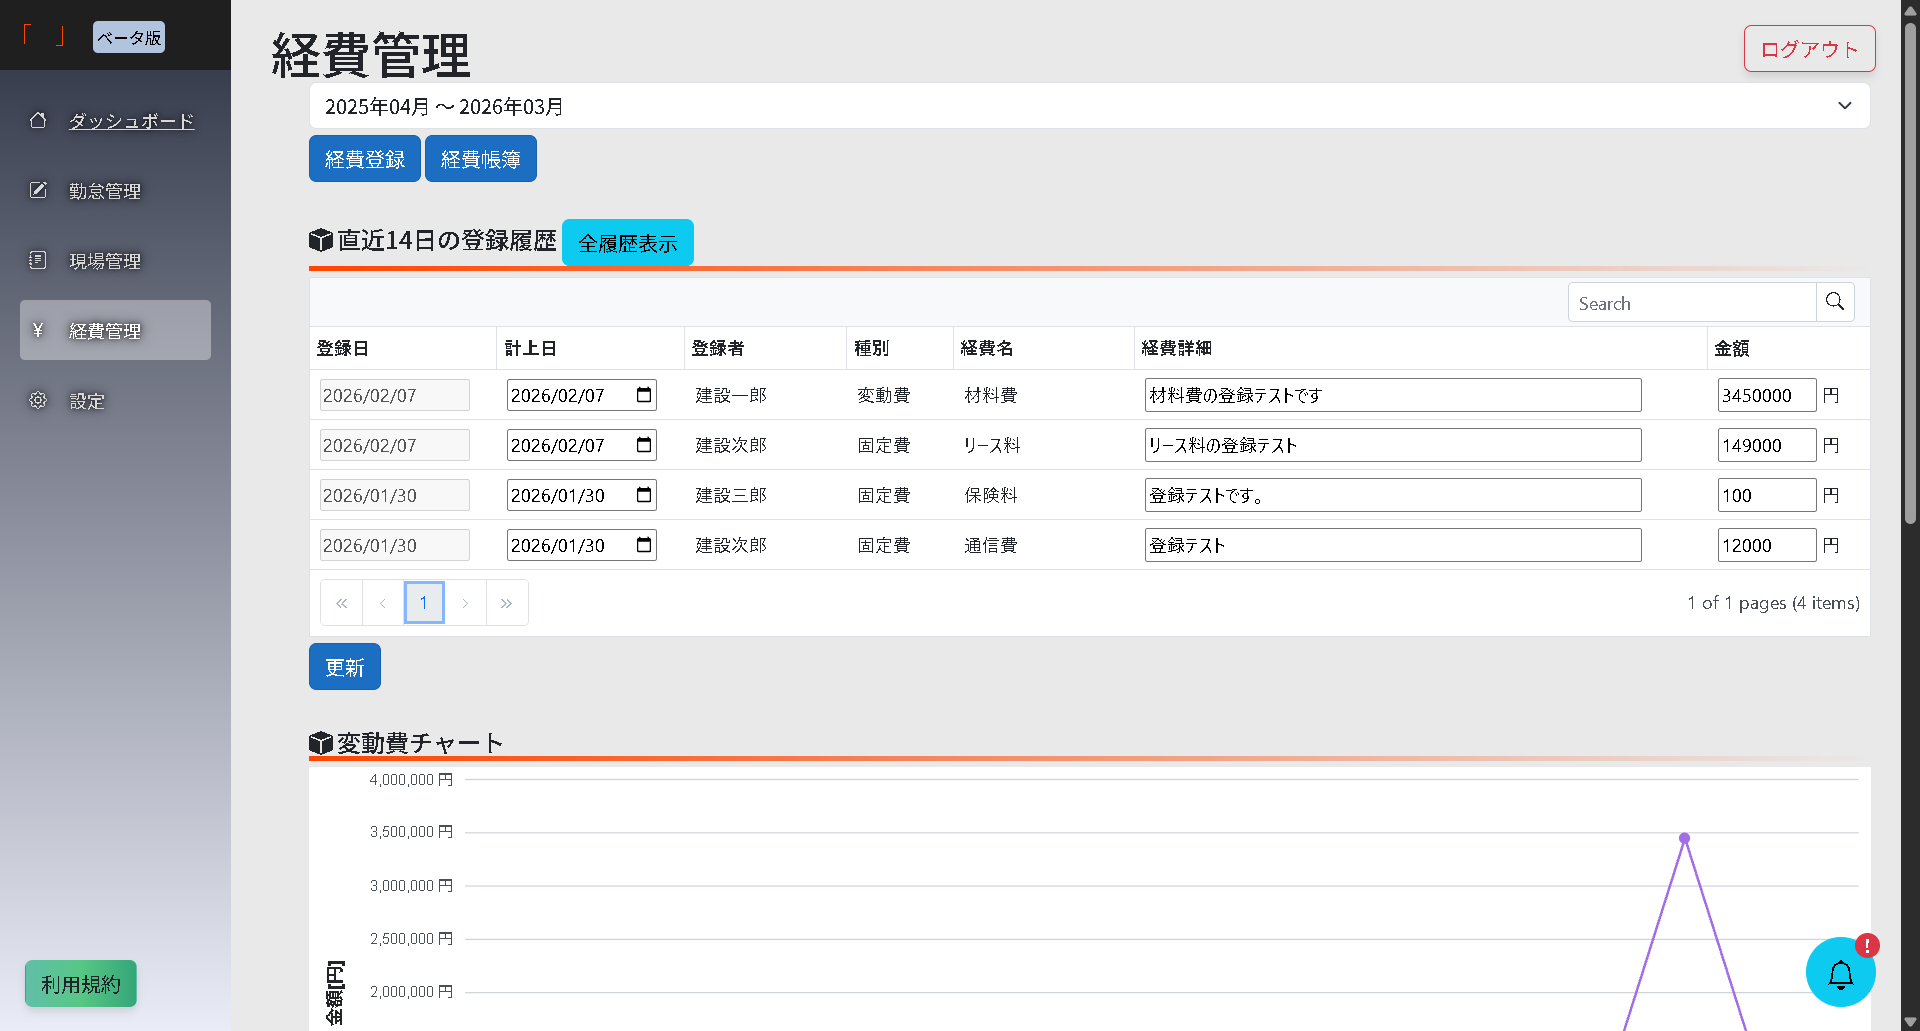Open settings via the gear icon
This screenshot has width=1920, height=1031.
[x=38, y=400]
